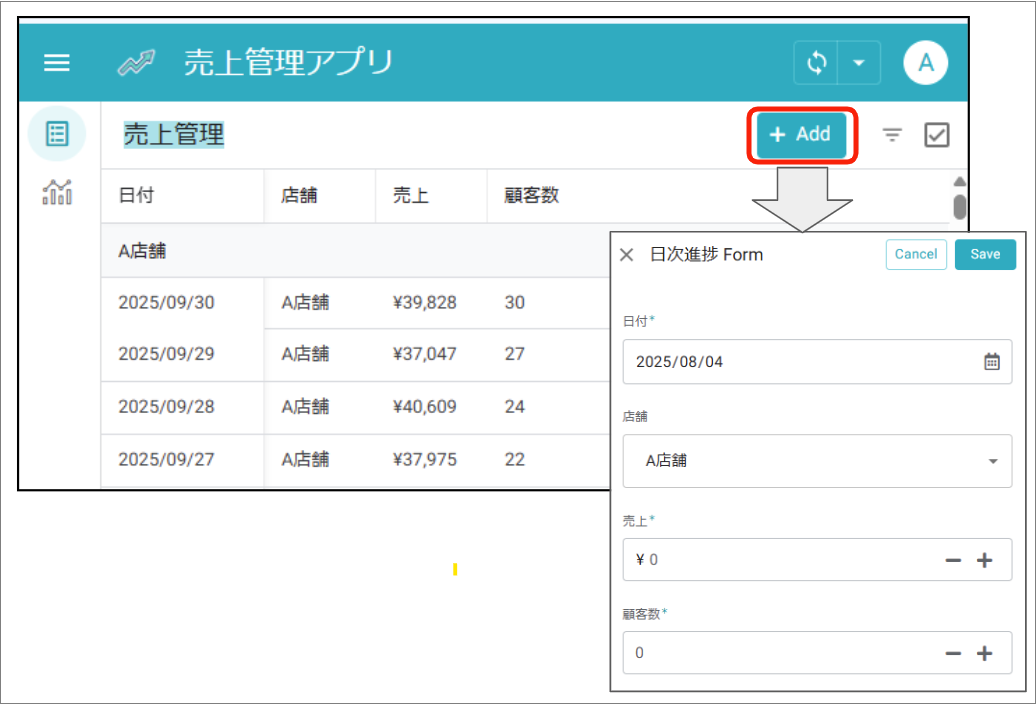Click the table scrollbar up arrow

coord(959,181)
